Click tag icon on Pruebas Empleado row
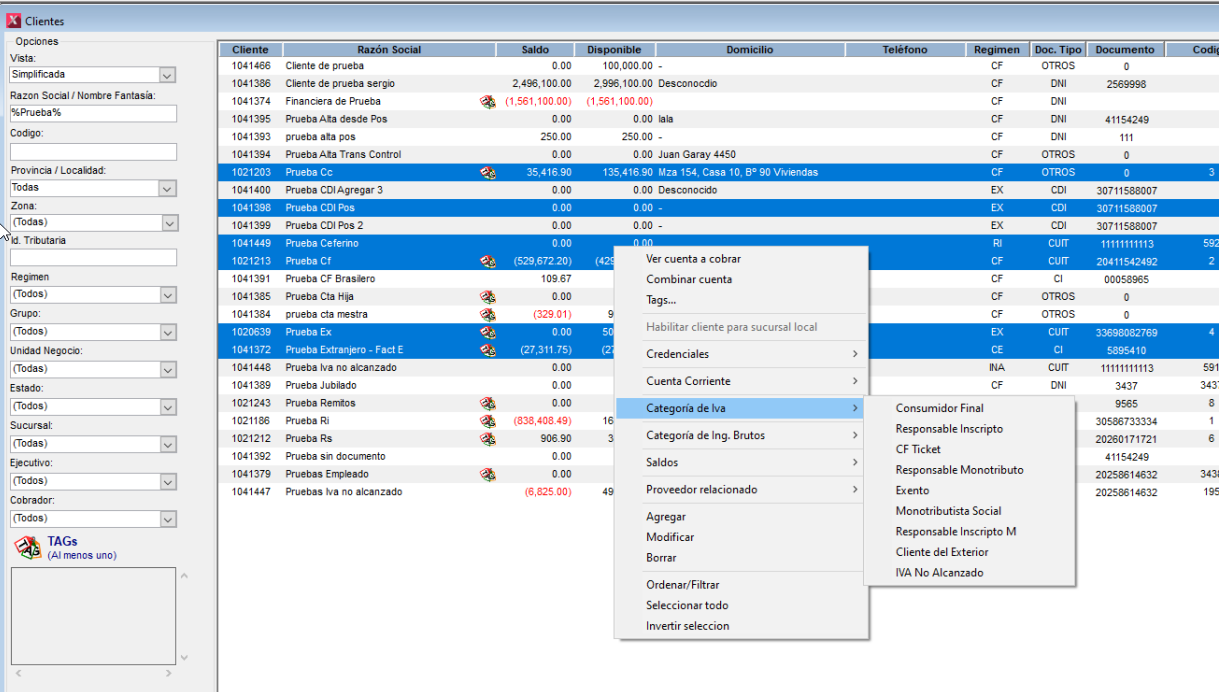Screen dimensions: 1219x692 tap(488, 474)
